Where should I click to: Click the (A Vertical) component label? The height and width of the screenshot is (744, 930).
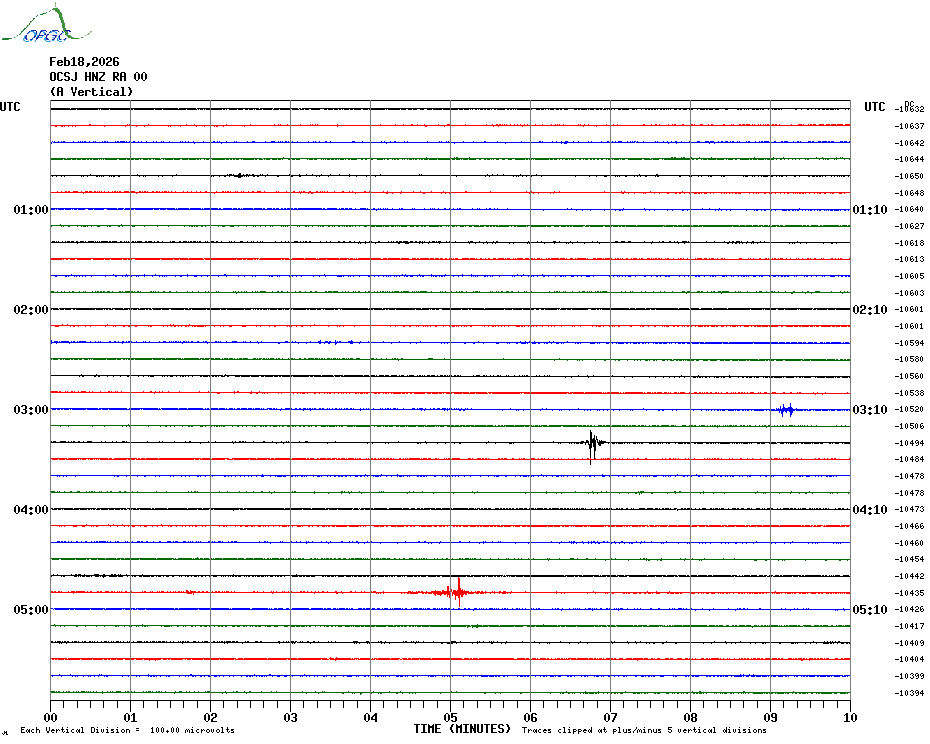tap(91, 92)
